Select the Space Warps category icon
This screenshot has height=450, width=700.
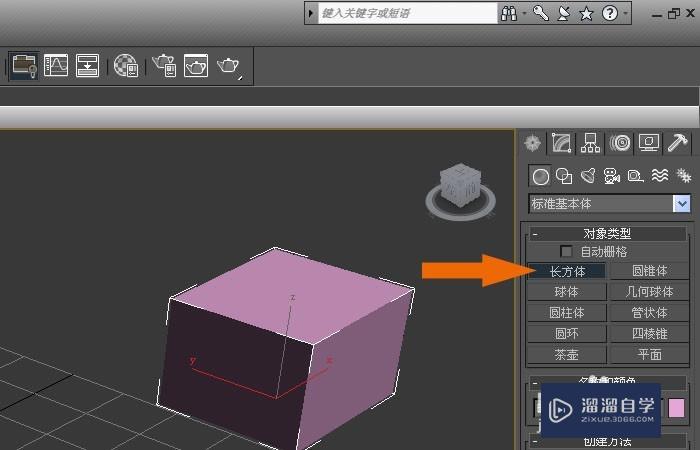[659, 175]
